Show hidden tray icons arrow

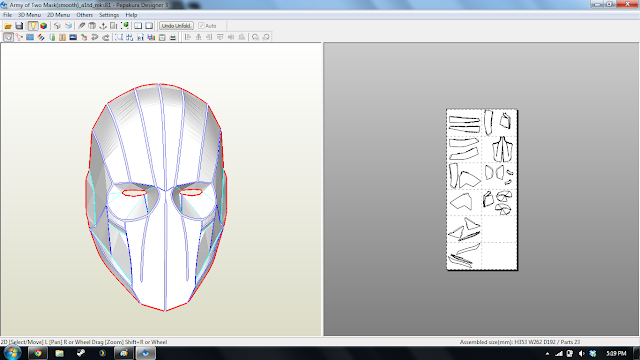[547, 353]
